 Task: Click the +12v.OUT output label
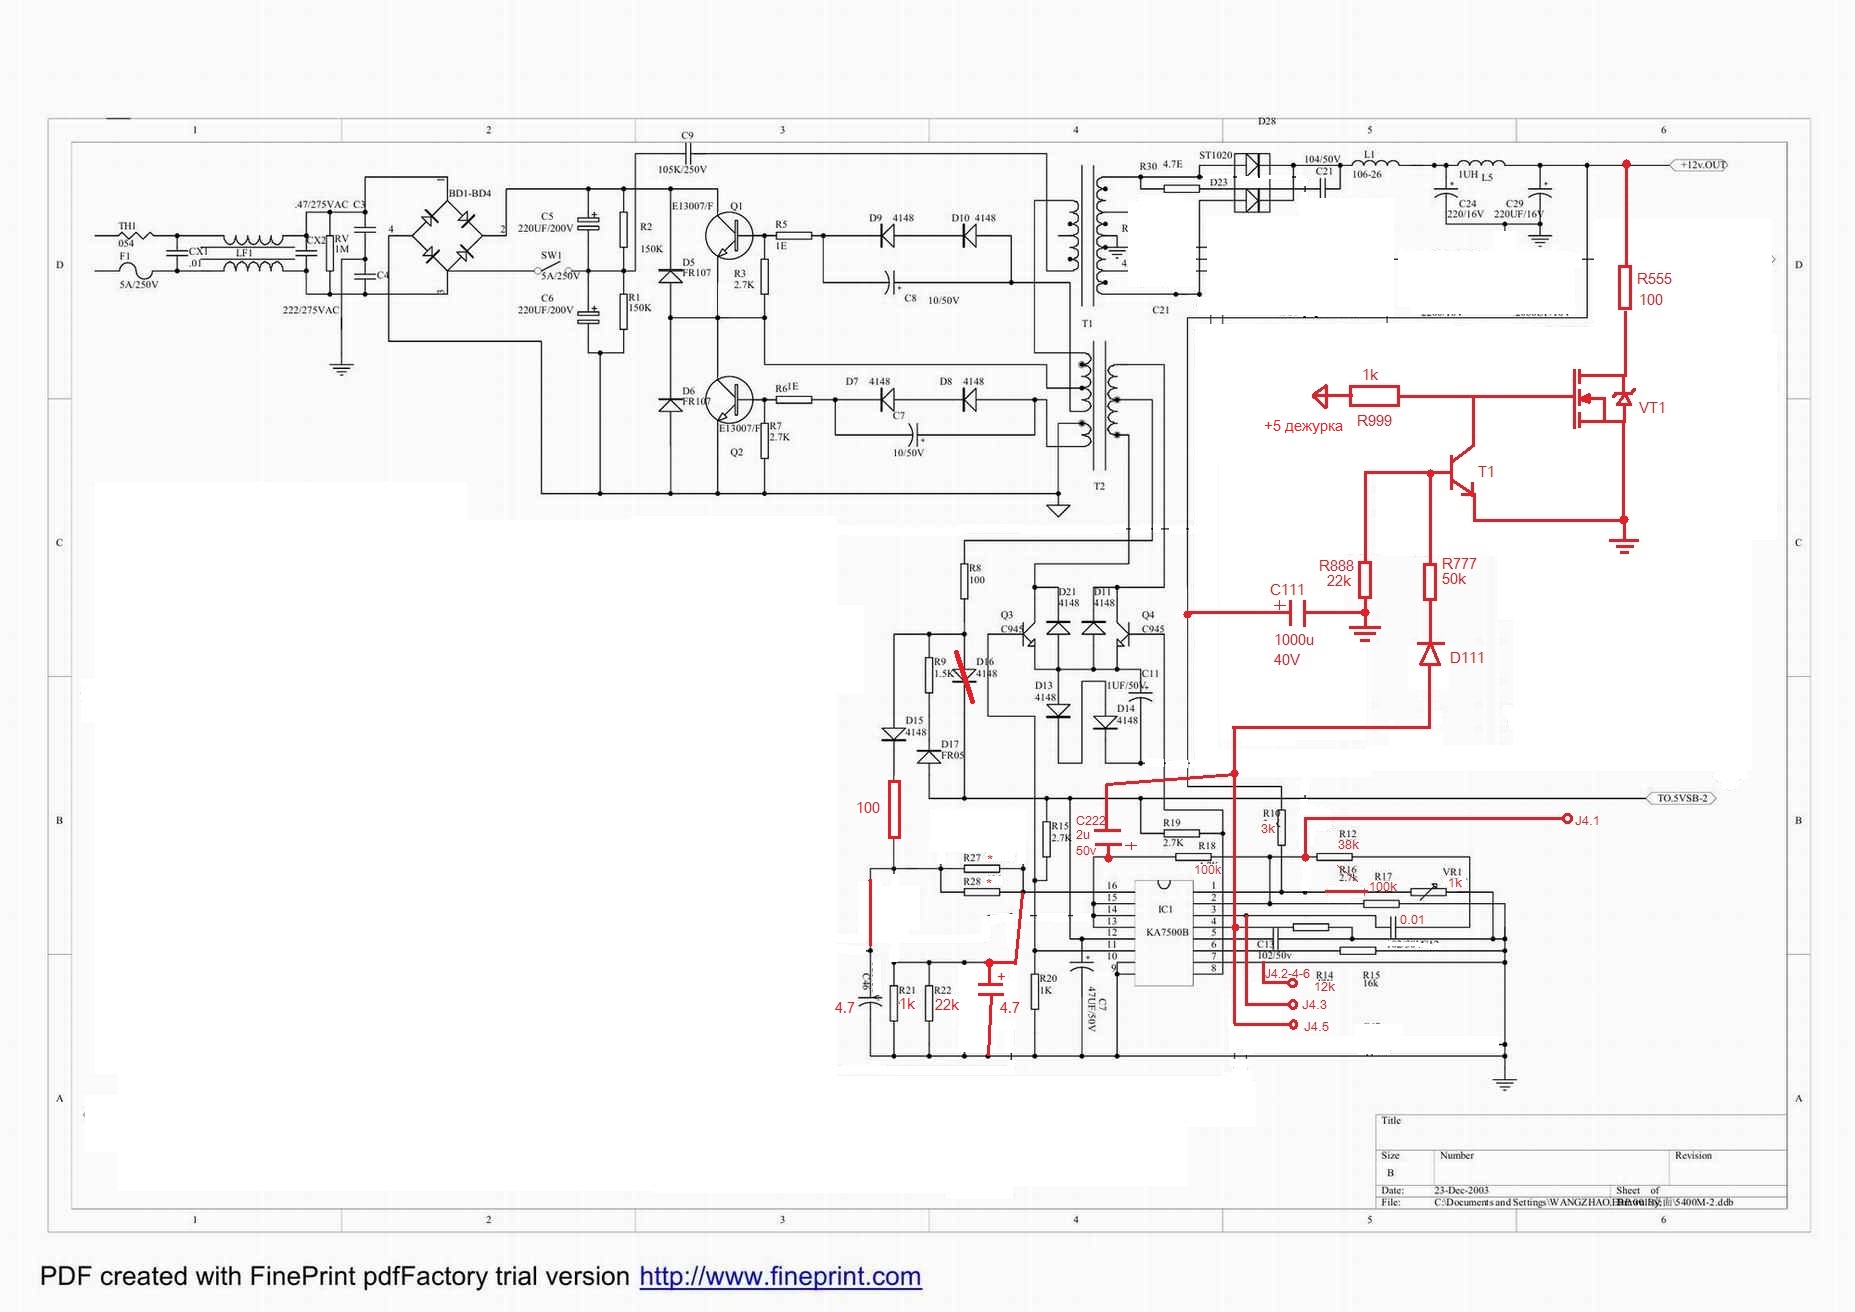pyautogui.click(x=1700, y=165)
